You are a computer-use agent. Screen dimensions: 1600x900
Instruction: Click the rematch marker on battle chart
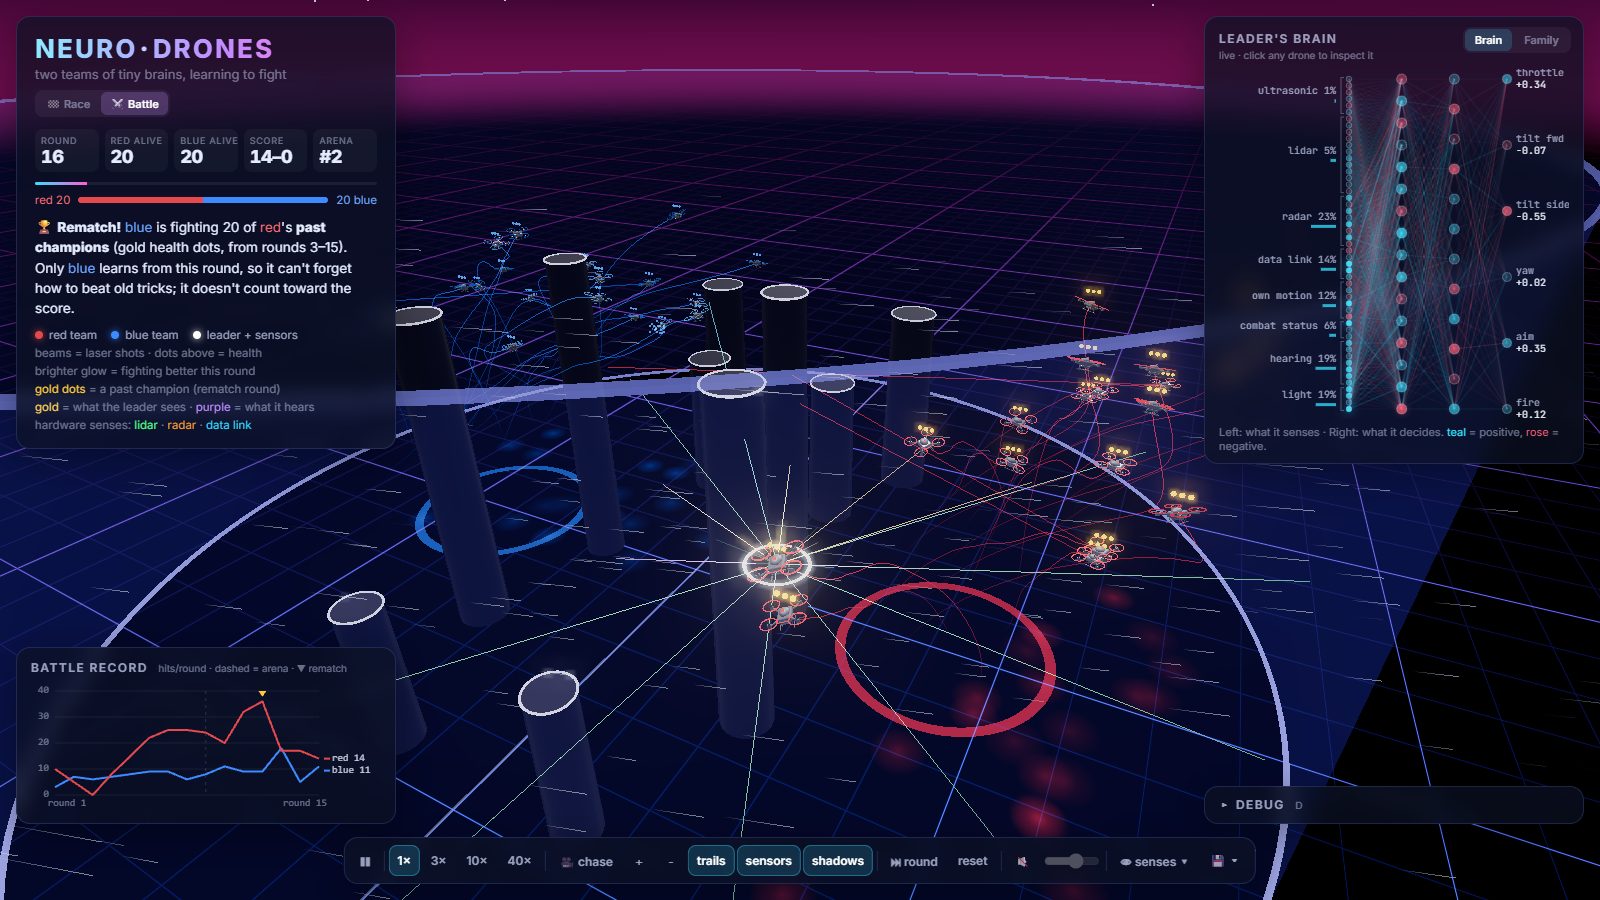click(262, 693)
